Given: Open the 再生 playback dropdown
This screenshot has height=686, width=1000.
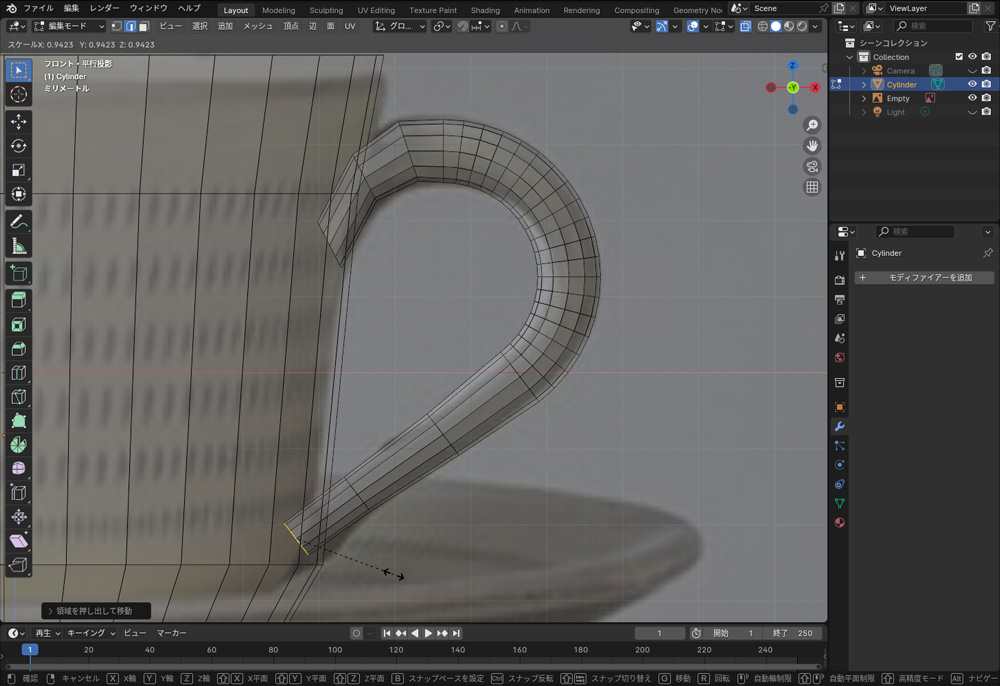Looking at the screenshot, I should tap(48, 633).
